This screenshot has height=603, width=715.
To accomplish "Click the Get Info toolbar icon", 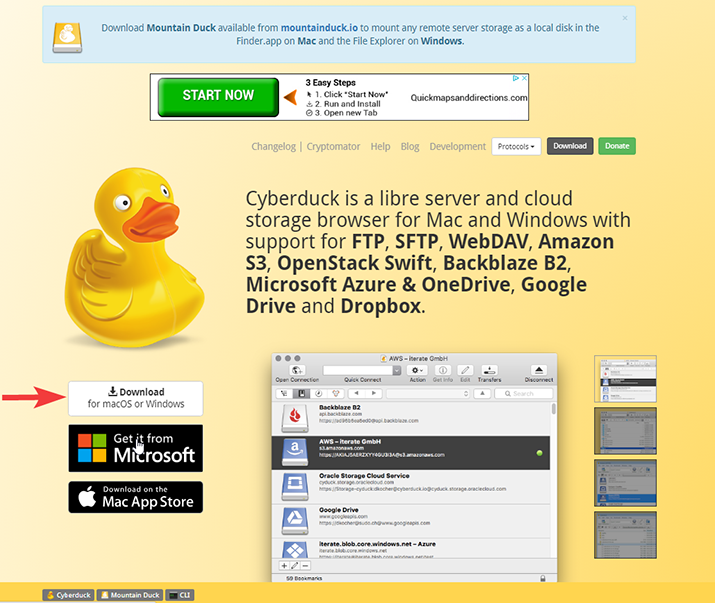I will [442, 370].
